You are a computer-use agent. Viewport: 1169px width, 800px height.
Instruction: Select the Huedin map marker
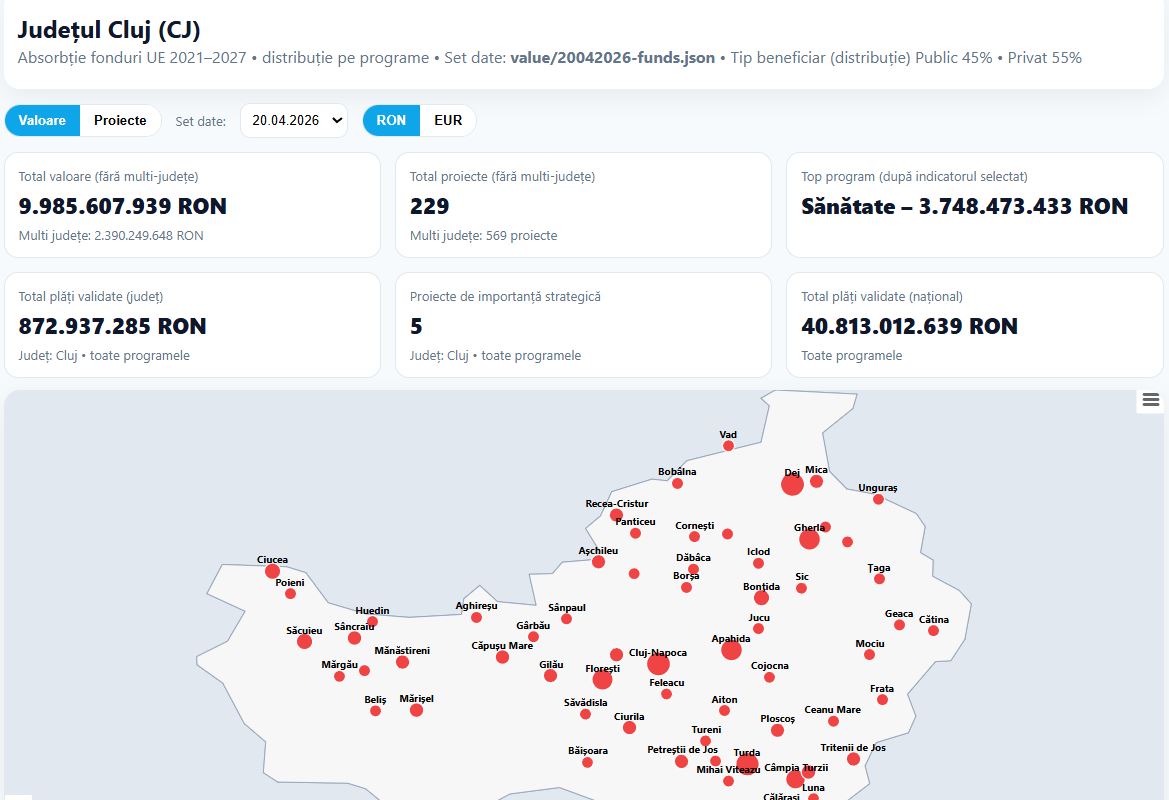click(x=372, y=621)
